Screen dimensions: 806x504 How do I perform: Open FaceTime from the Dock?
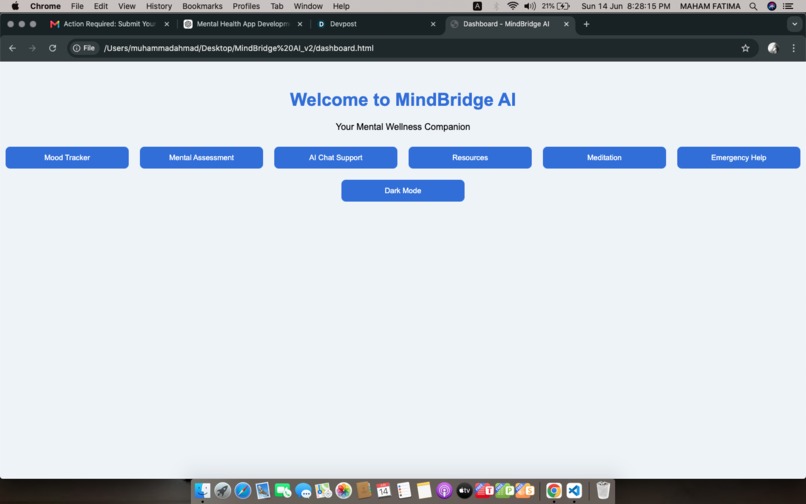pos(283,490)
